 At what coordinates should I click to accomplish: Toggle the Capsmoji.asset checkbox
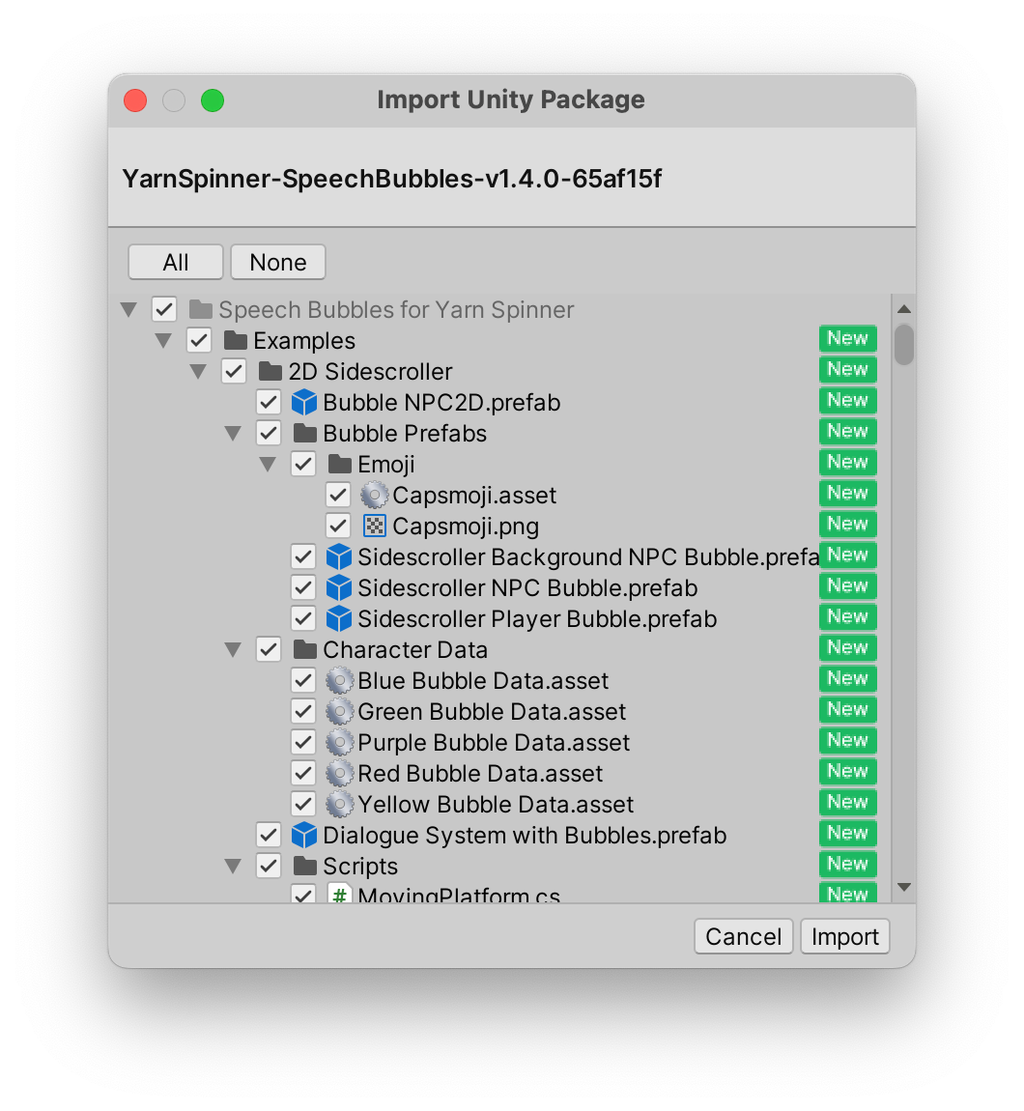click(338, 495)
